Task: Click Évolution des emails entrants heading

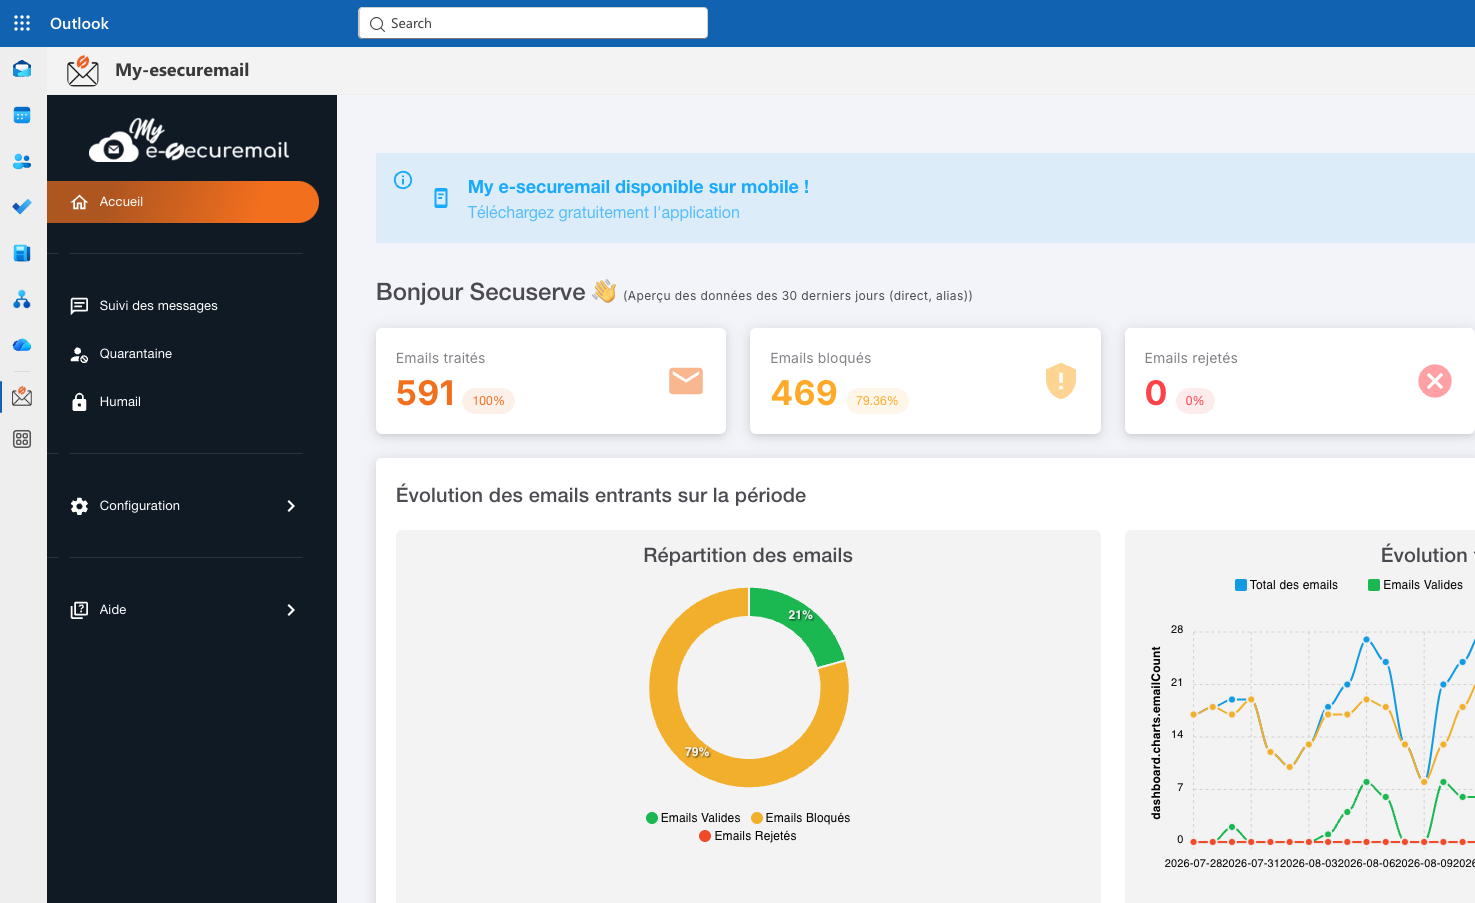Action: tap(601, 495)
